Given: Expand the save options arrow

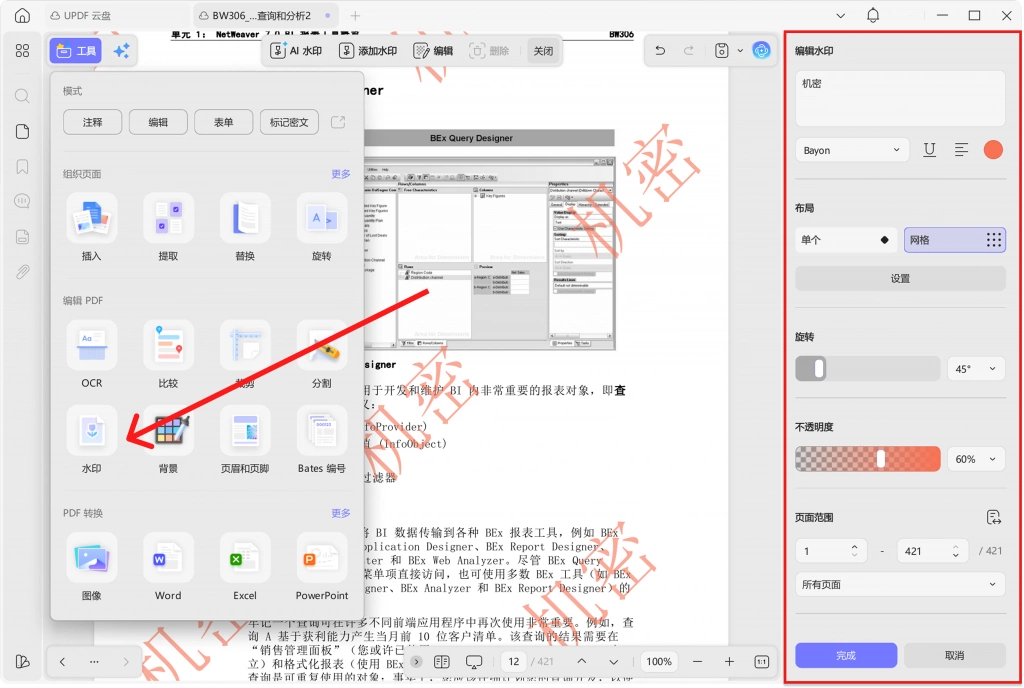Looking at the screenshot, I should (x=740, y=50).
